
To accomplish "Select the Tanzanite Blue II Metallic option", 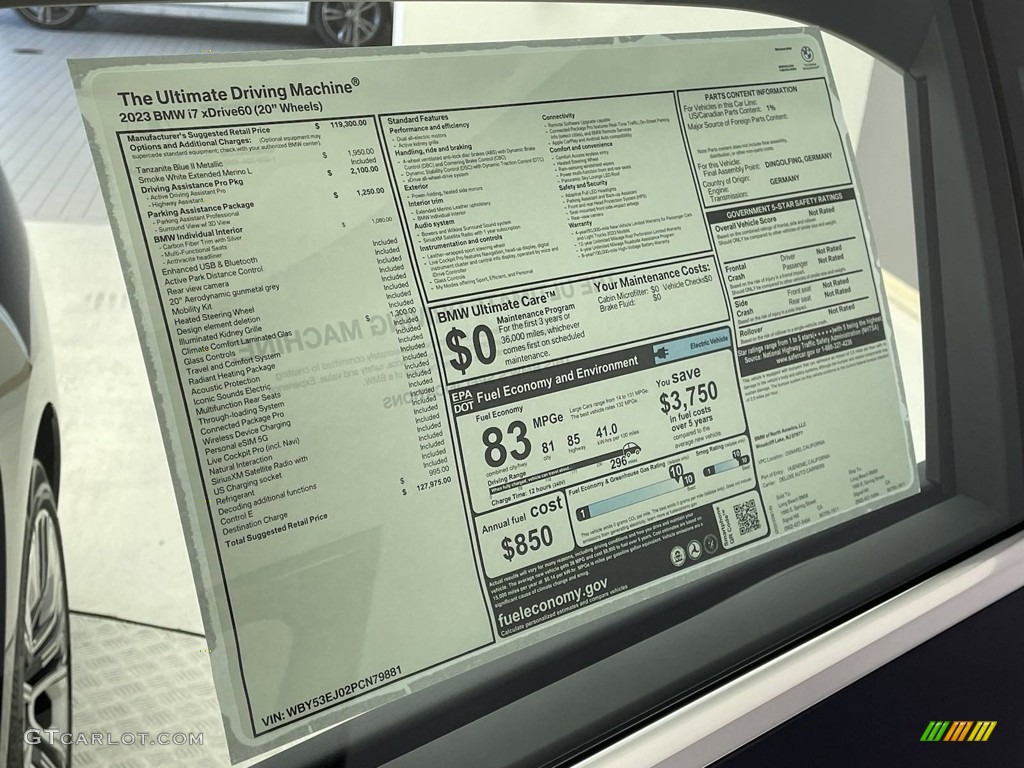I will tap(179, 167).
